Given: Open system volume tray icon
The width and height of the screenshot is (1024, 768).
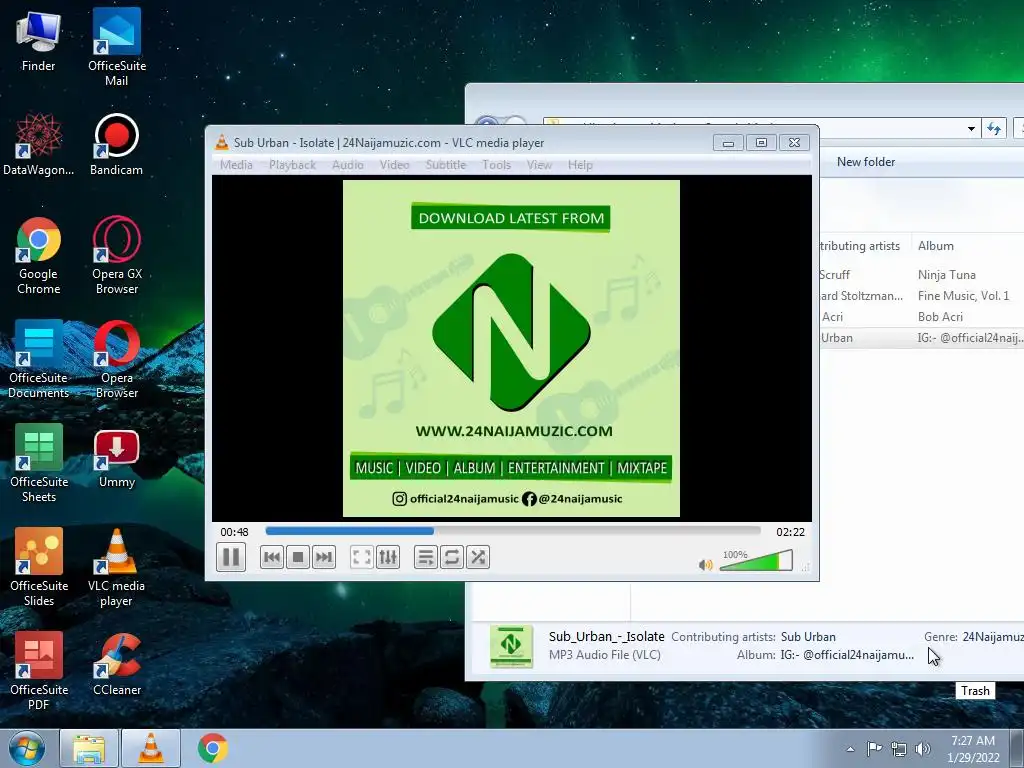Looking at the screenshot, I should [923, 749].
